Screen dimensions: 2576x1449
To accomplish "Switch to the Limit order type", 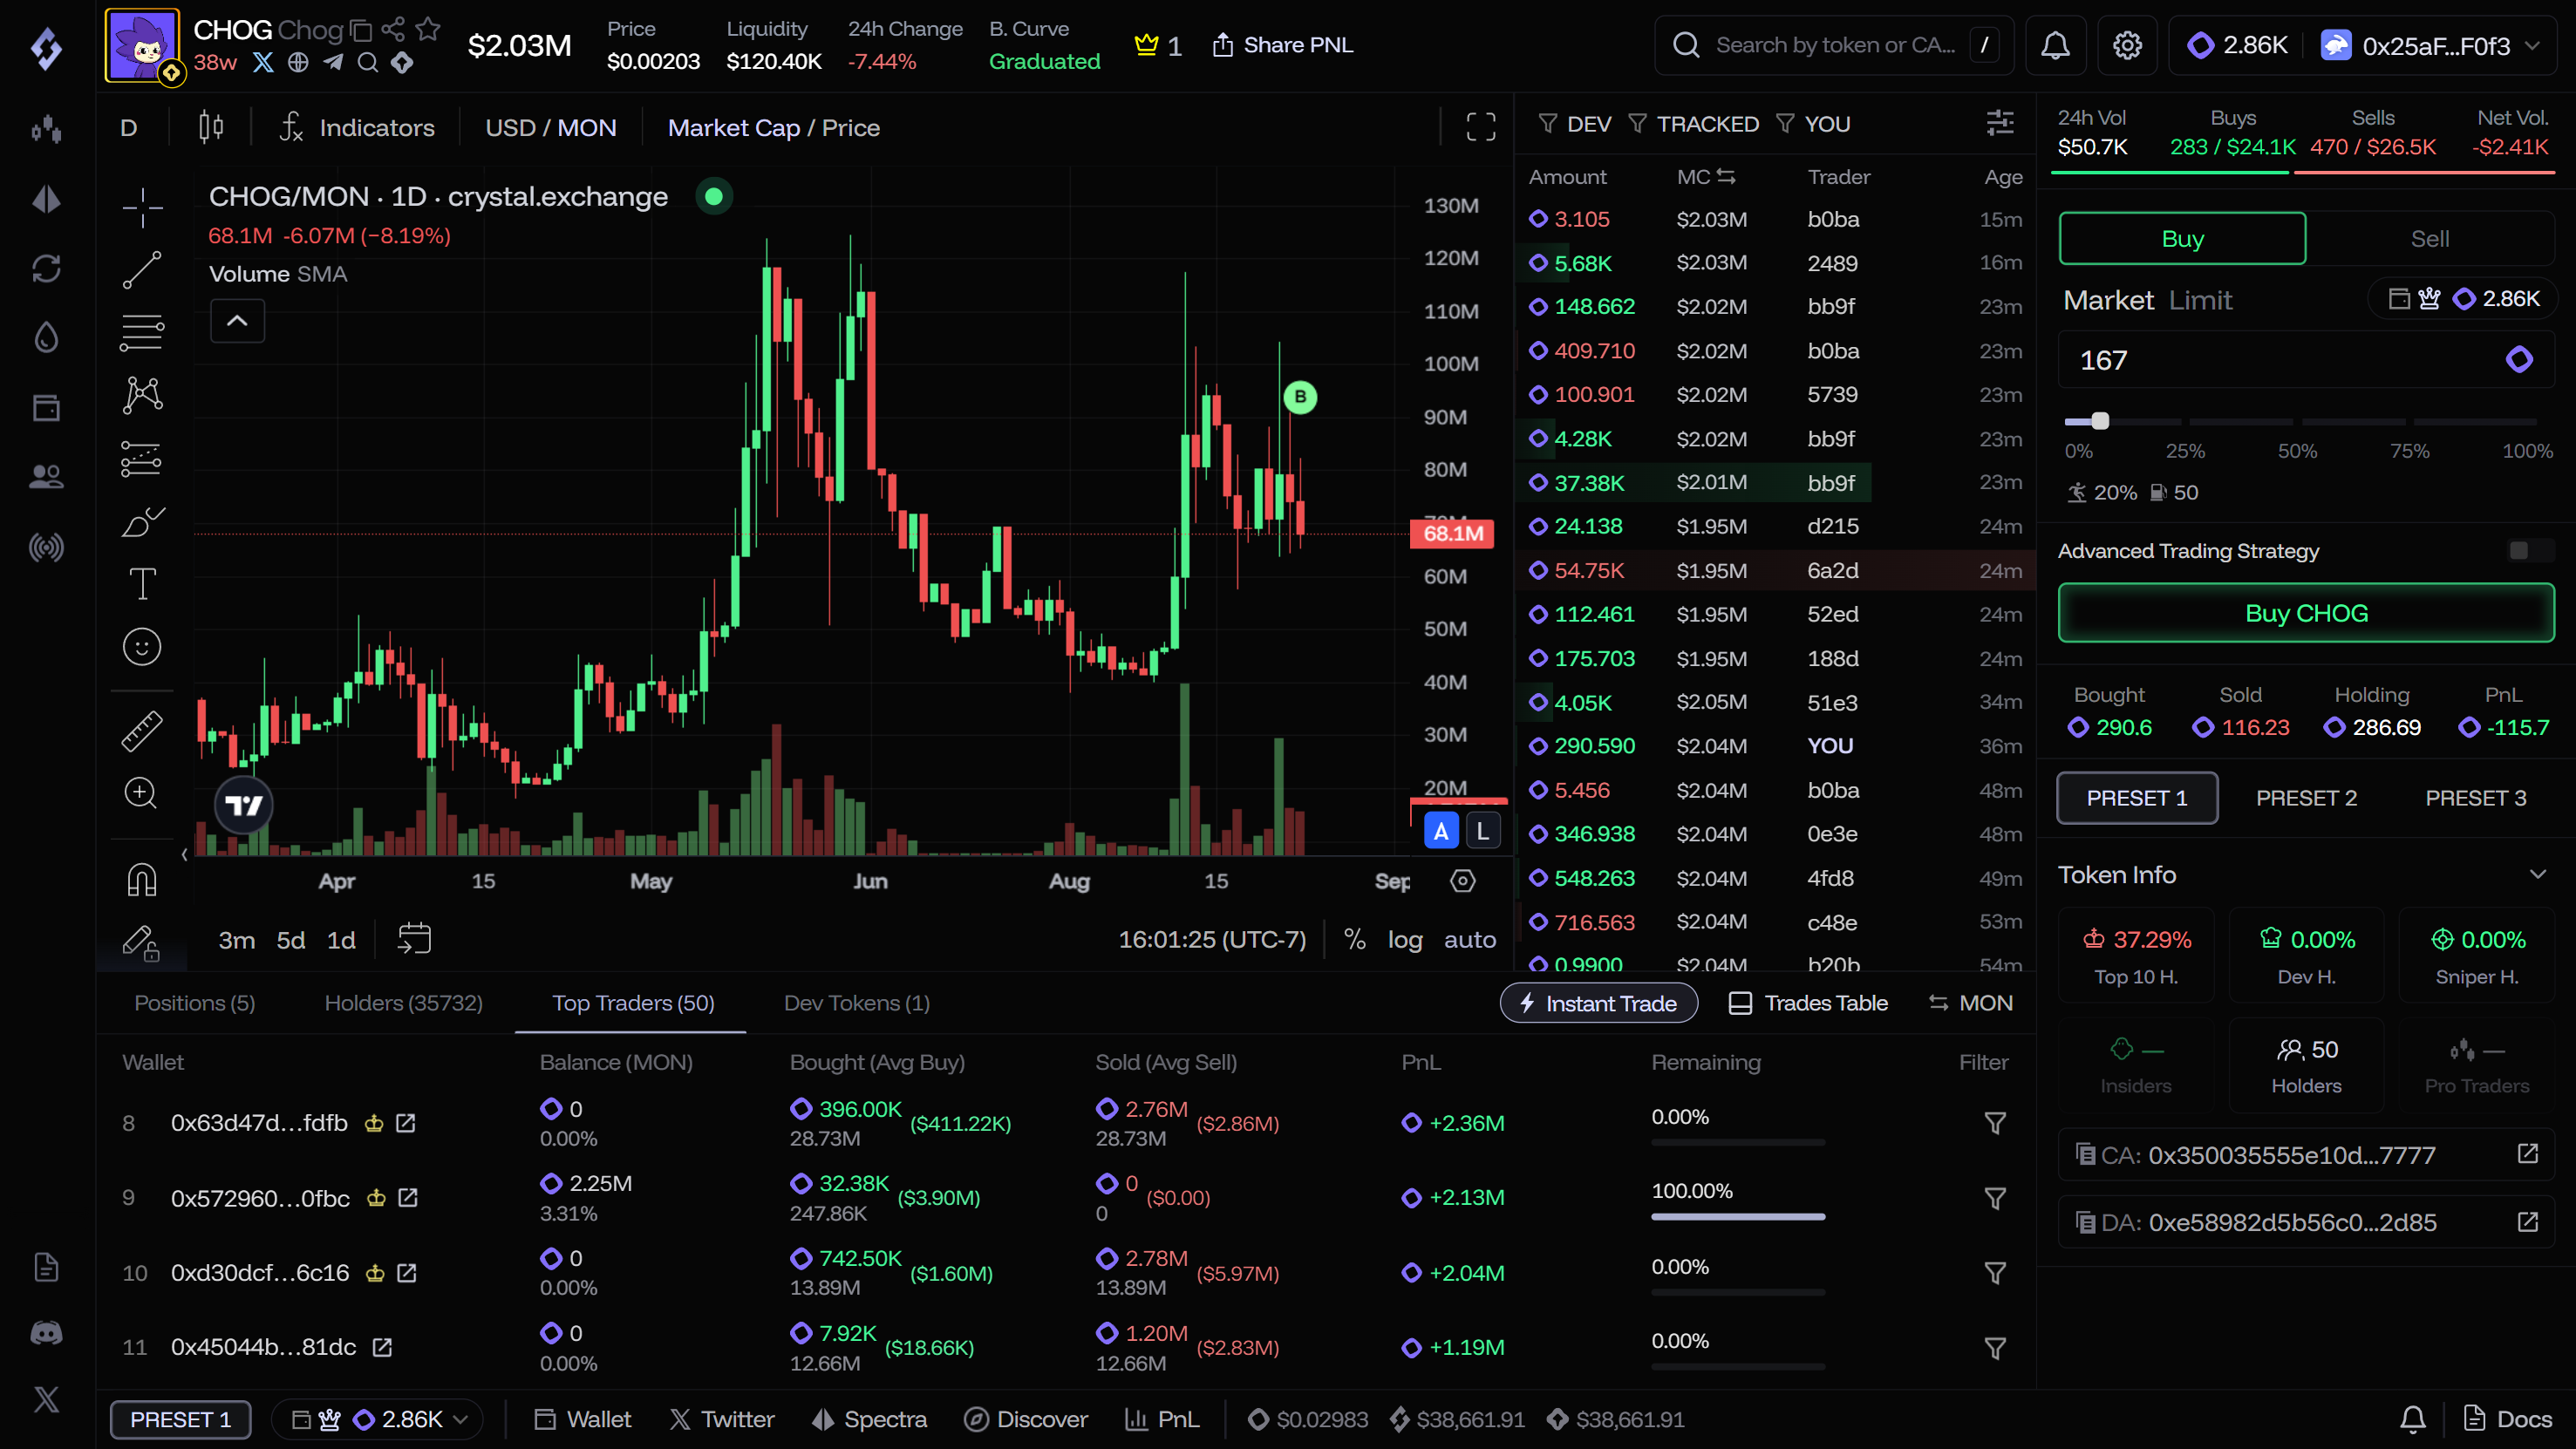I will [2200, 300].
